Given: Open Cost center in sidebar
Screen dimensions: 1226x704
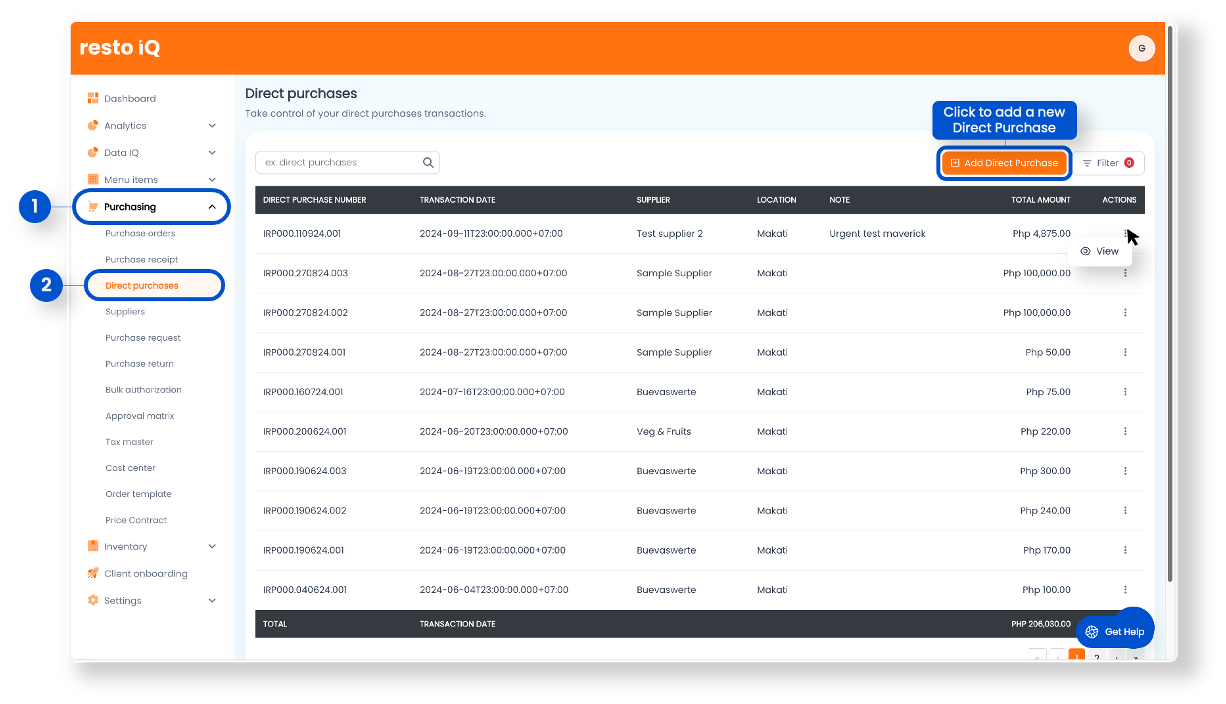Looking at the screenshot, I should pos(130,468).
